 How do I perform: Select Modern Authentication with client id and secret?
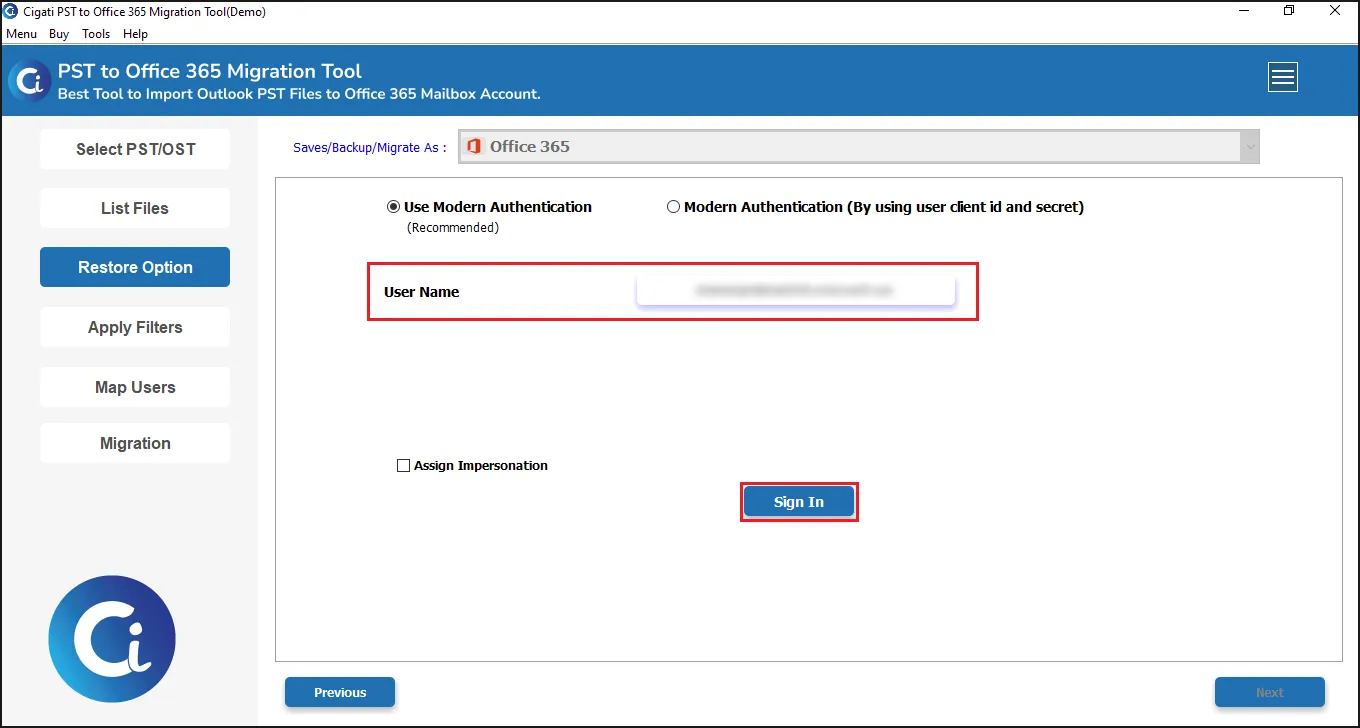pyautogui.click(x=673, y=207)
